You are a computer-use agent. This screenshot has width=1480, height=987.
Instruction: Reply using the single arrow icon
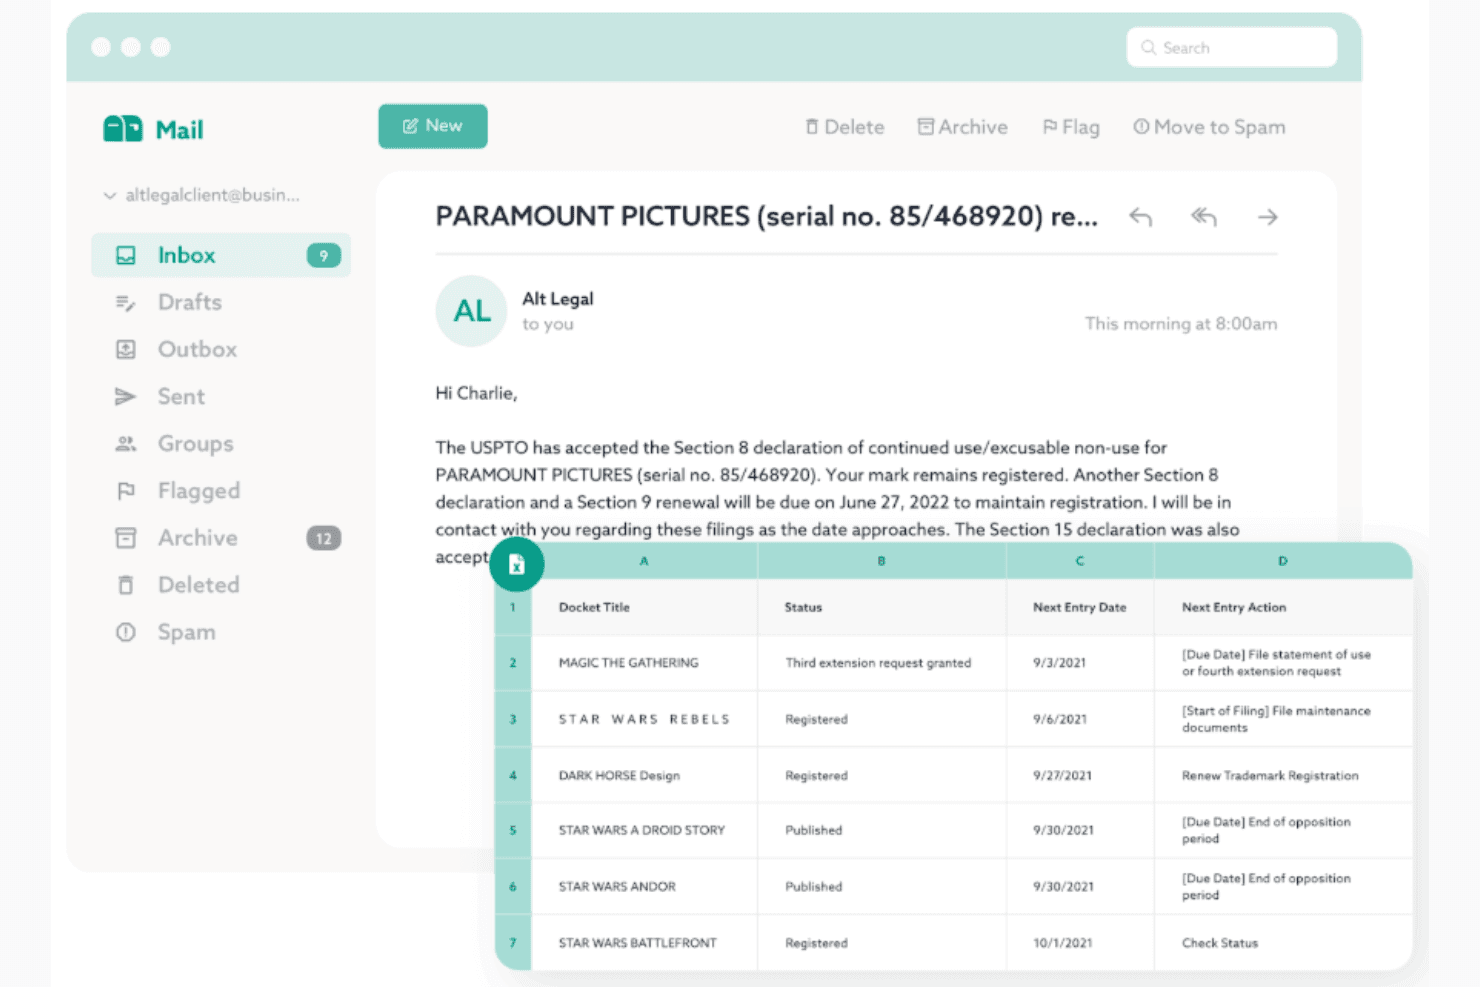pos(1141,217)
